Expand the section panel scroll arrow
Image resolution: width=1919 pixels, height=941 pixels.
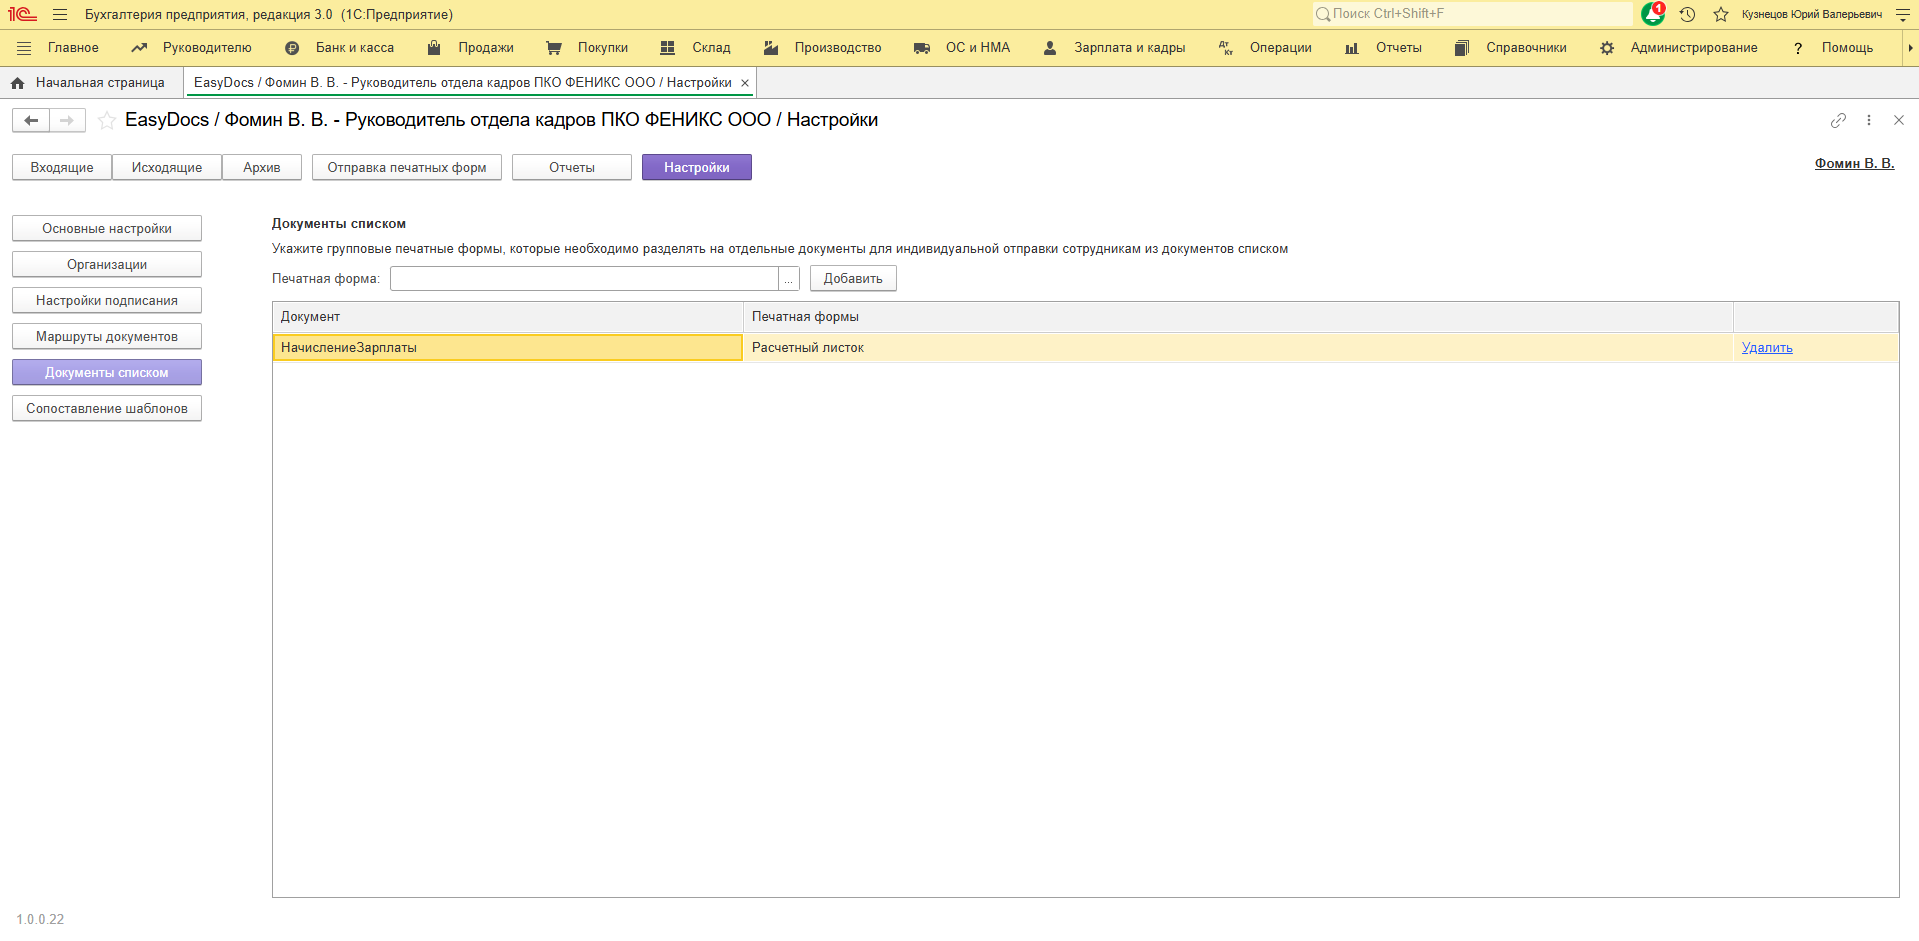point(1910,48)
